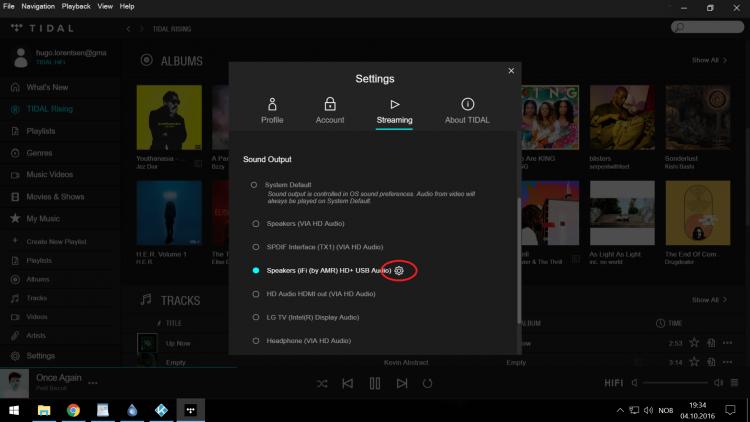Open the View menu

point(105,6)
